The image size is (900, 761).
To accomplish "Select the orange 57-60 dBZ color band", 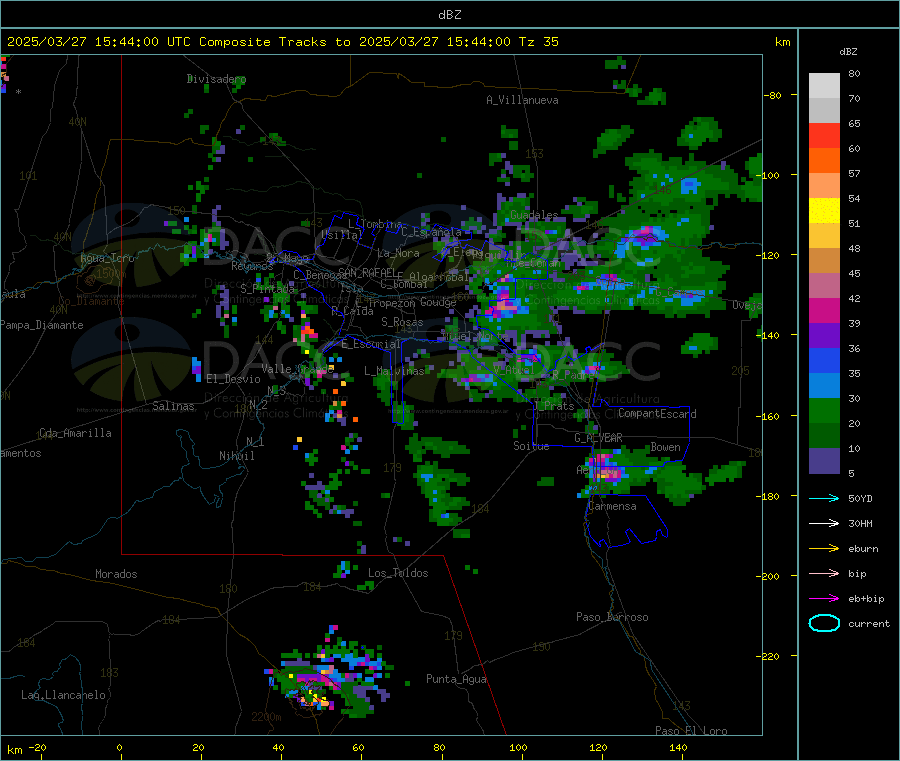I will [x=824, y=161].
